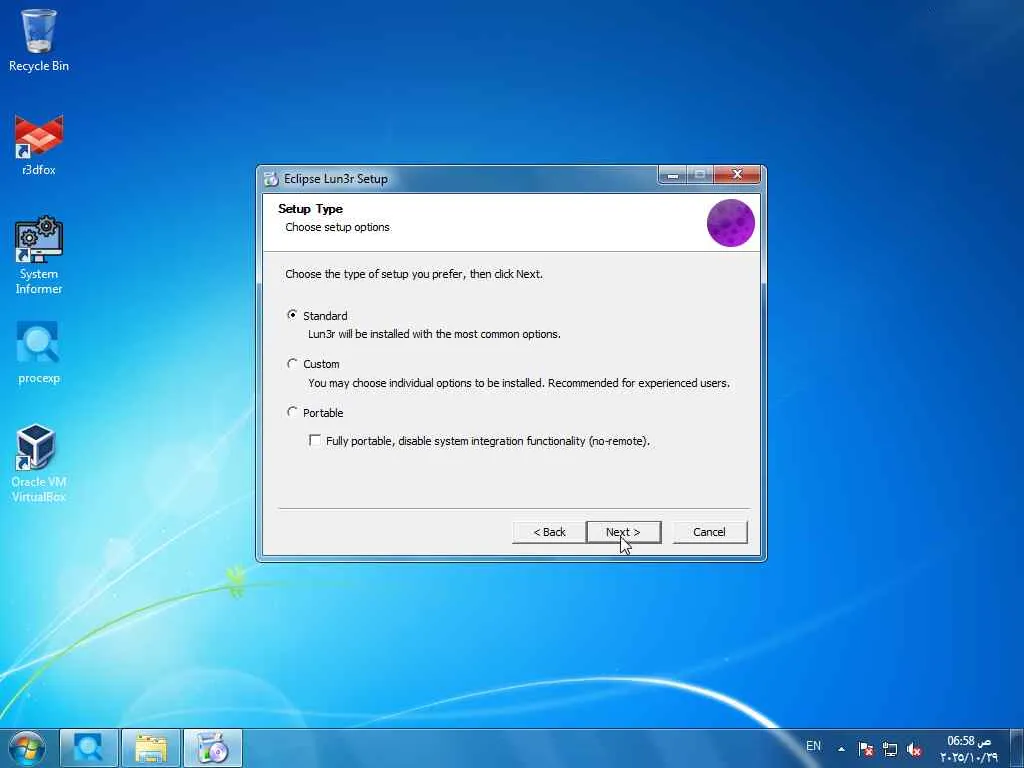Select the Portable setup radio button
Viewport: 1024px width, 768px height.
pos(292,412)
